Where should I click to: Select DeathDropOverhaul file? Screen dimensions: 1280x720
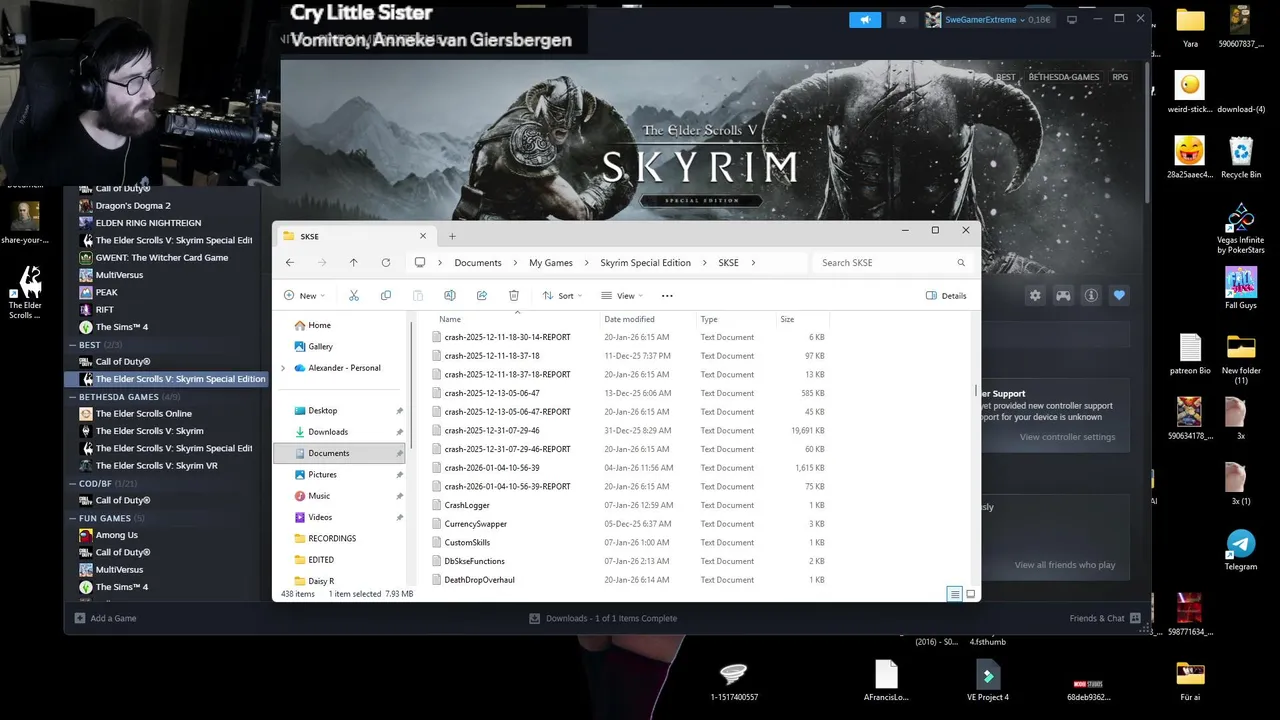[479, 580]
